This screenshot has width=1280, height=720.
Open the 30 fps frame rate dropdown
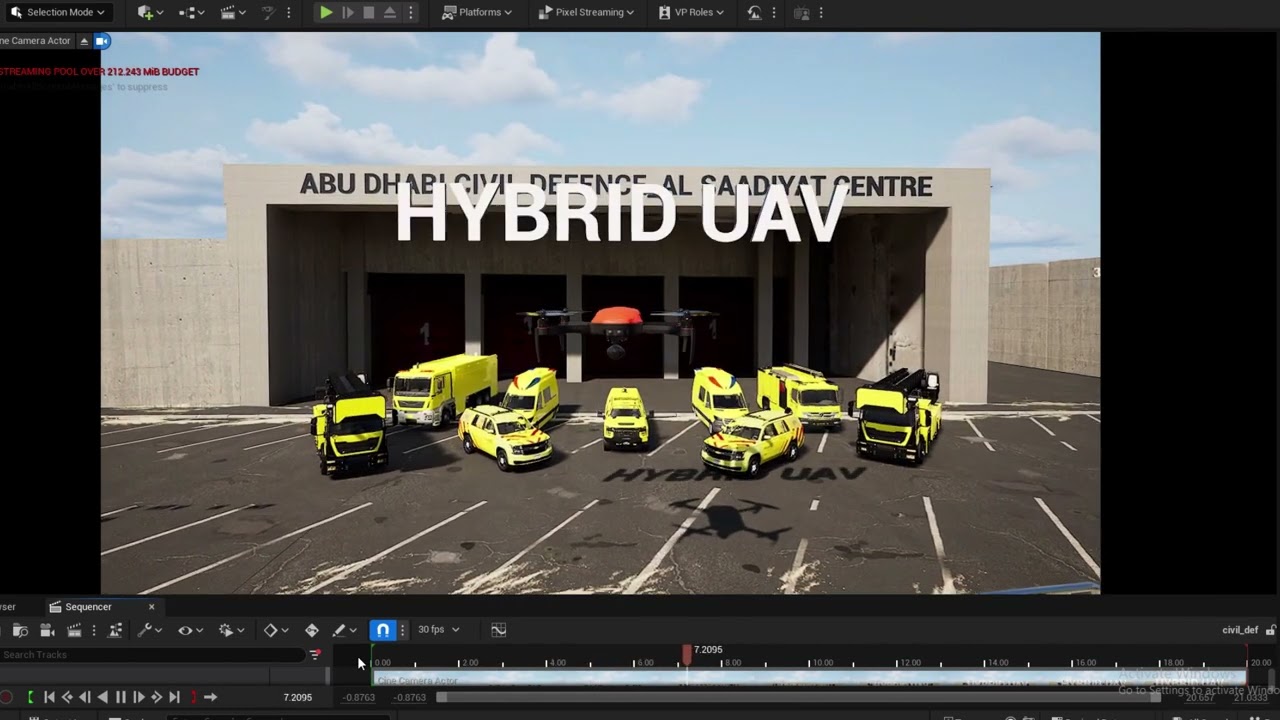439,630
